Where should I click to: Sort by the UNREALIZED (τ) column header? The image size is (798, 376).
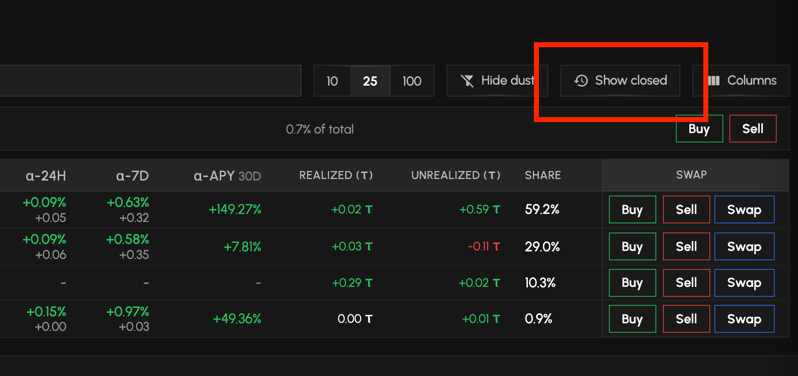[456, 176]
